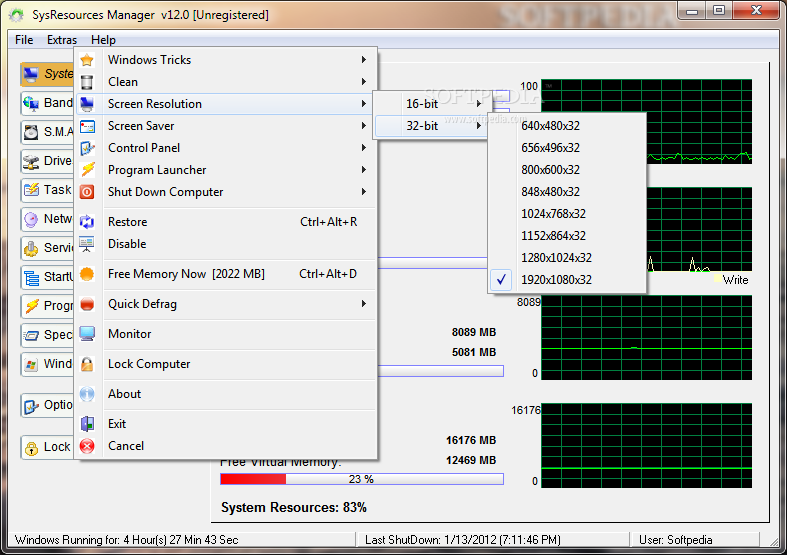Image resolution: width=787 pixels, height=555 pixels.
Task: Click the yellow Write legend swatch
Action: 718,279
